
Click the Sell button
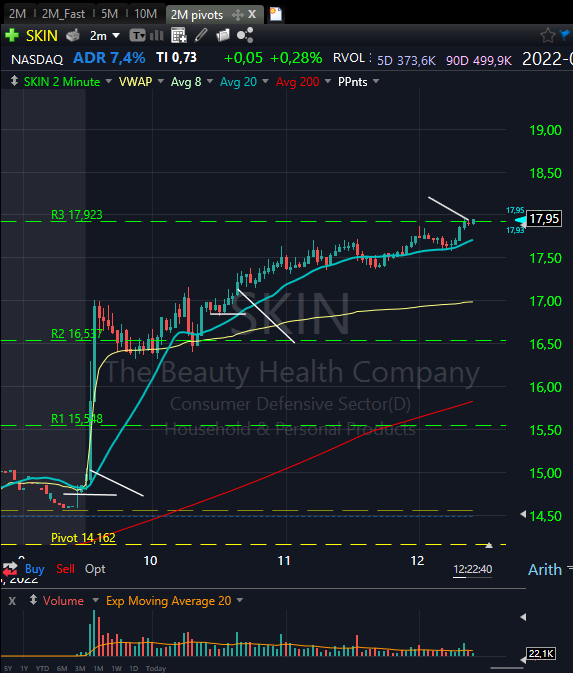65,569
